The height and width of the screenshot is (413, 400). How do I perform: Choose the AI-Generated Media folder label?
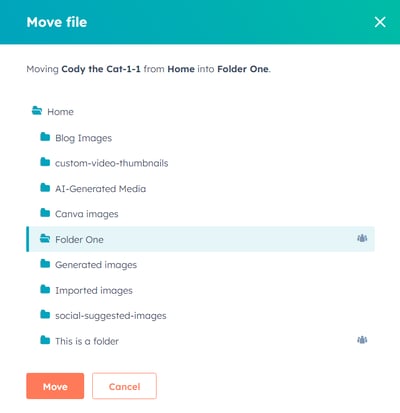(x=100, y=189)
